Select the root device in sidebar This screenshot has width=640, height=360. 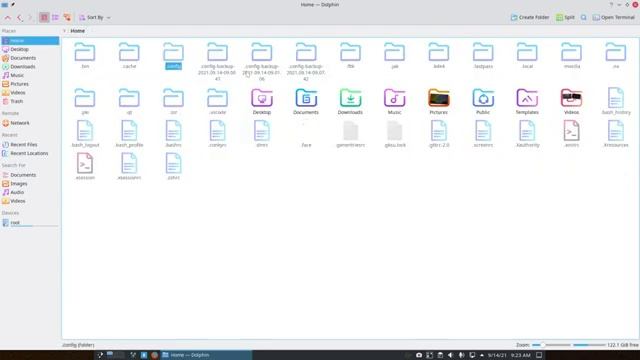(30, 223)
